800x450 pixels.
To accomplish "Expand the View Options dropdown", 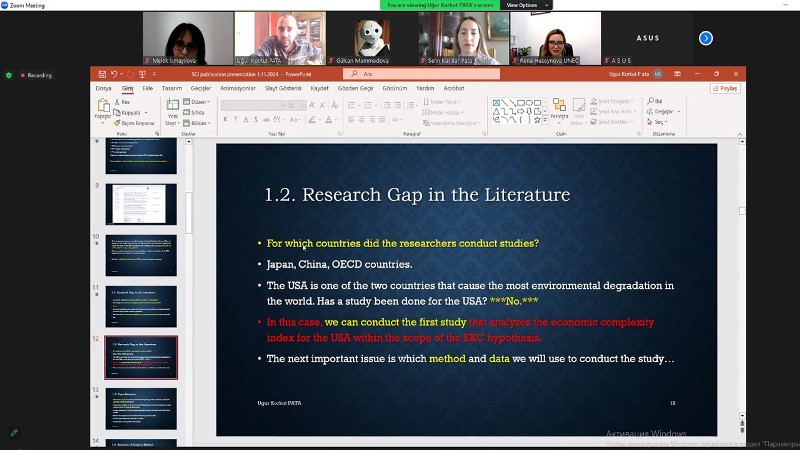I will click(522, 5).
